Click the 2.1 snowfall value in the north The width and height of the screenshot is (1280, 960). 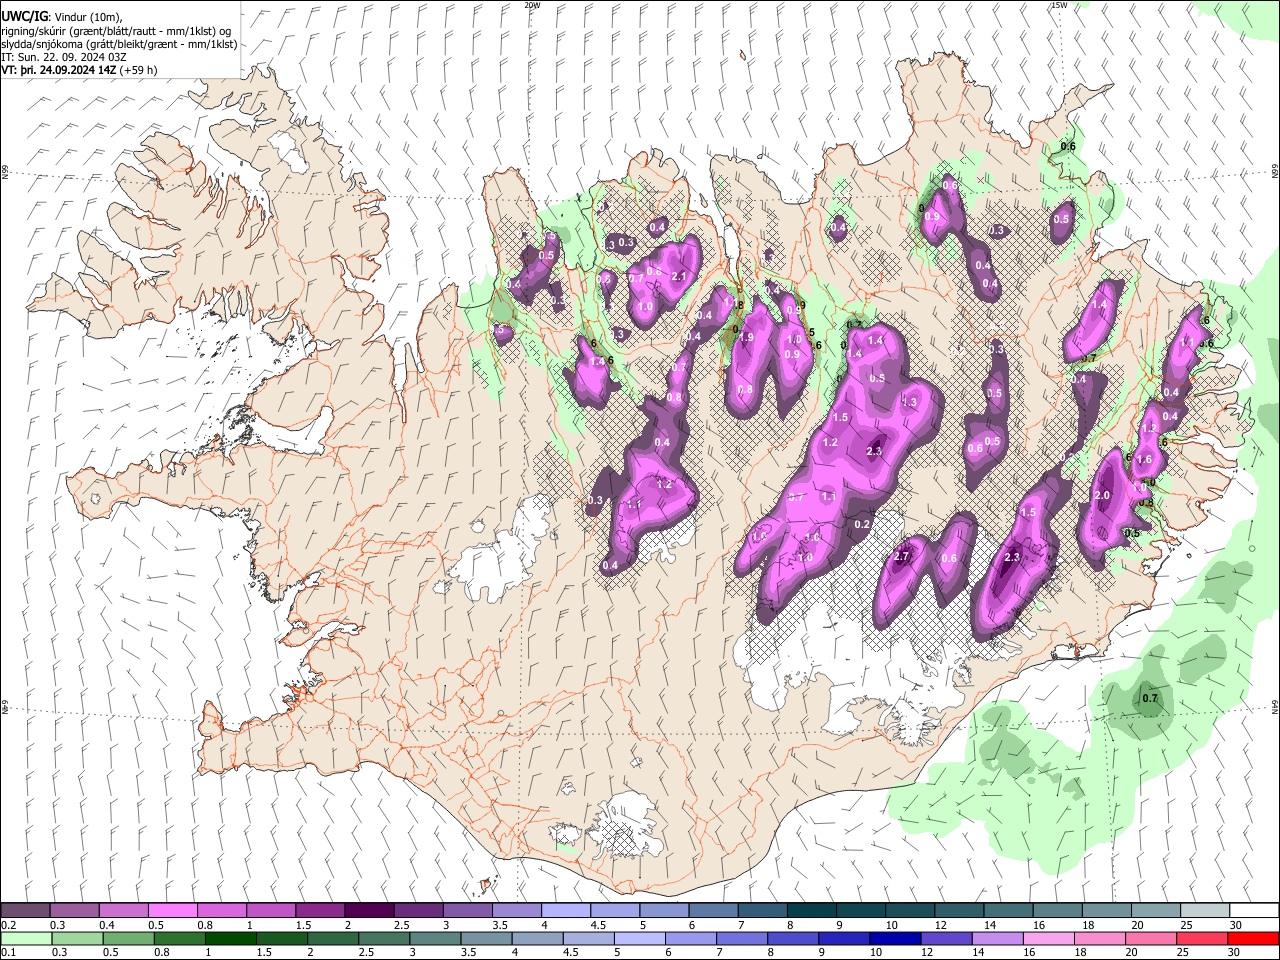[x=681, y=277]
